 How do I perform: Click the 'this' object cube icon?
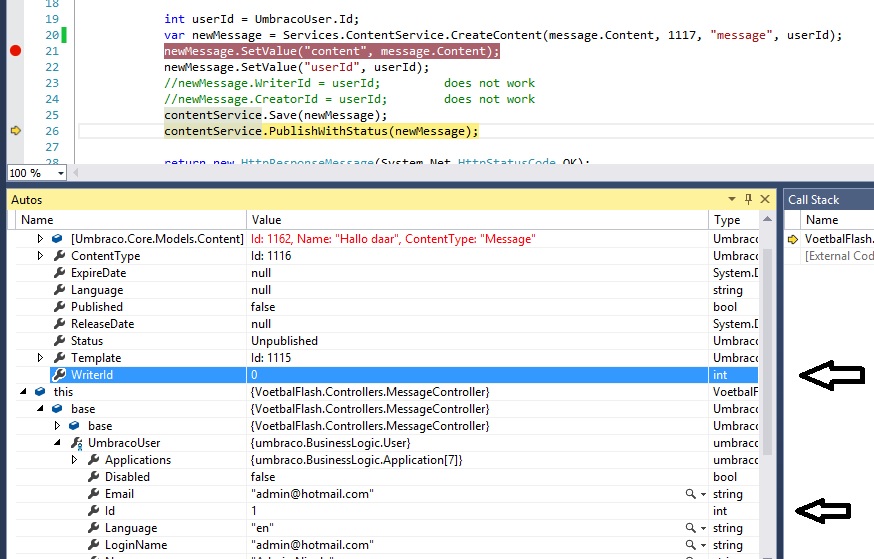coord(40,392)
